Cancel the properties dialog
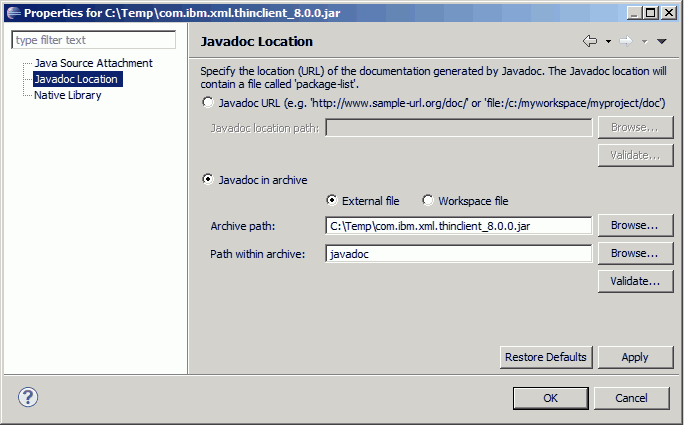The height and width of the screenshot is (425, 684). pos(631,398)
